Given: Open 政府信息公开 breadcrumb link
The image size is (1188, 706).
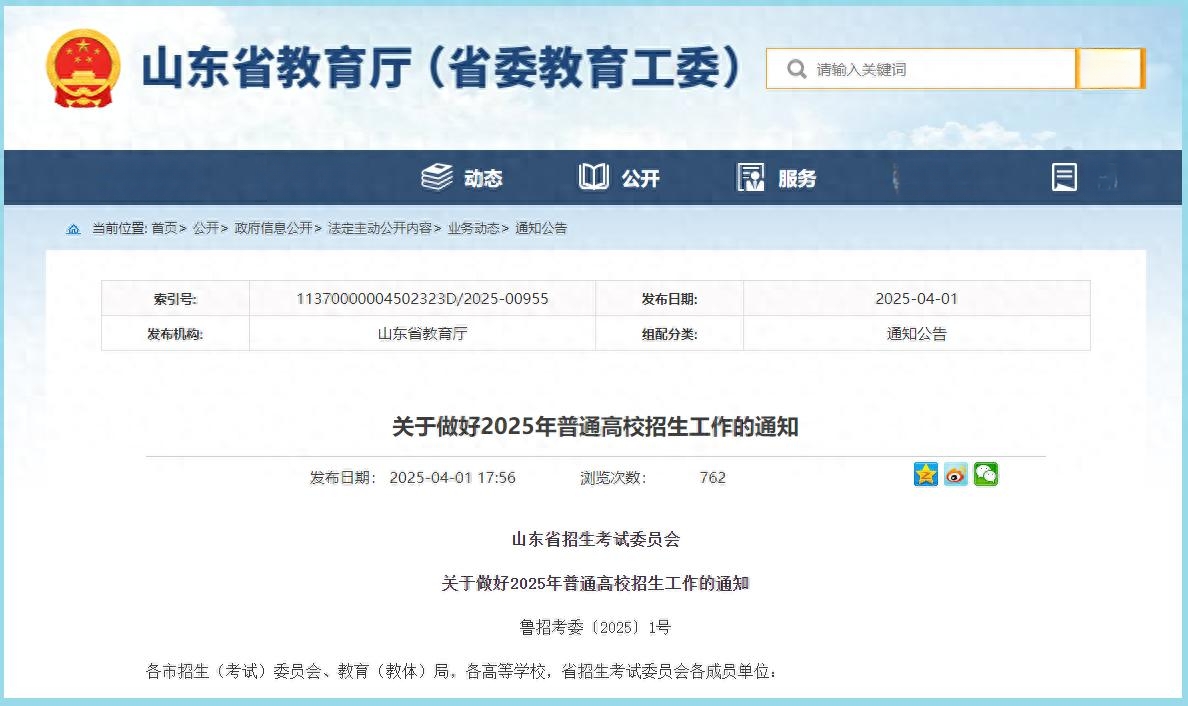Looking at the screenshot, I should point(274,228).
